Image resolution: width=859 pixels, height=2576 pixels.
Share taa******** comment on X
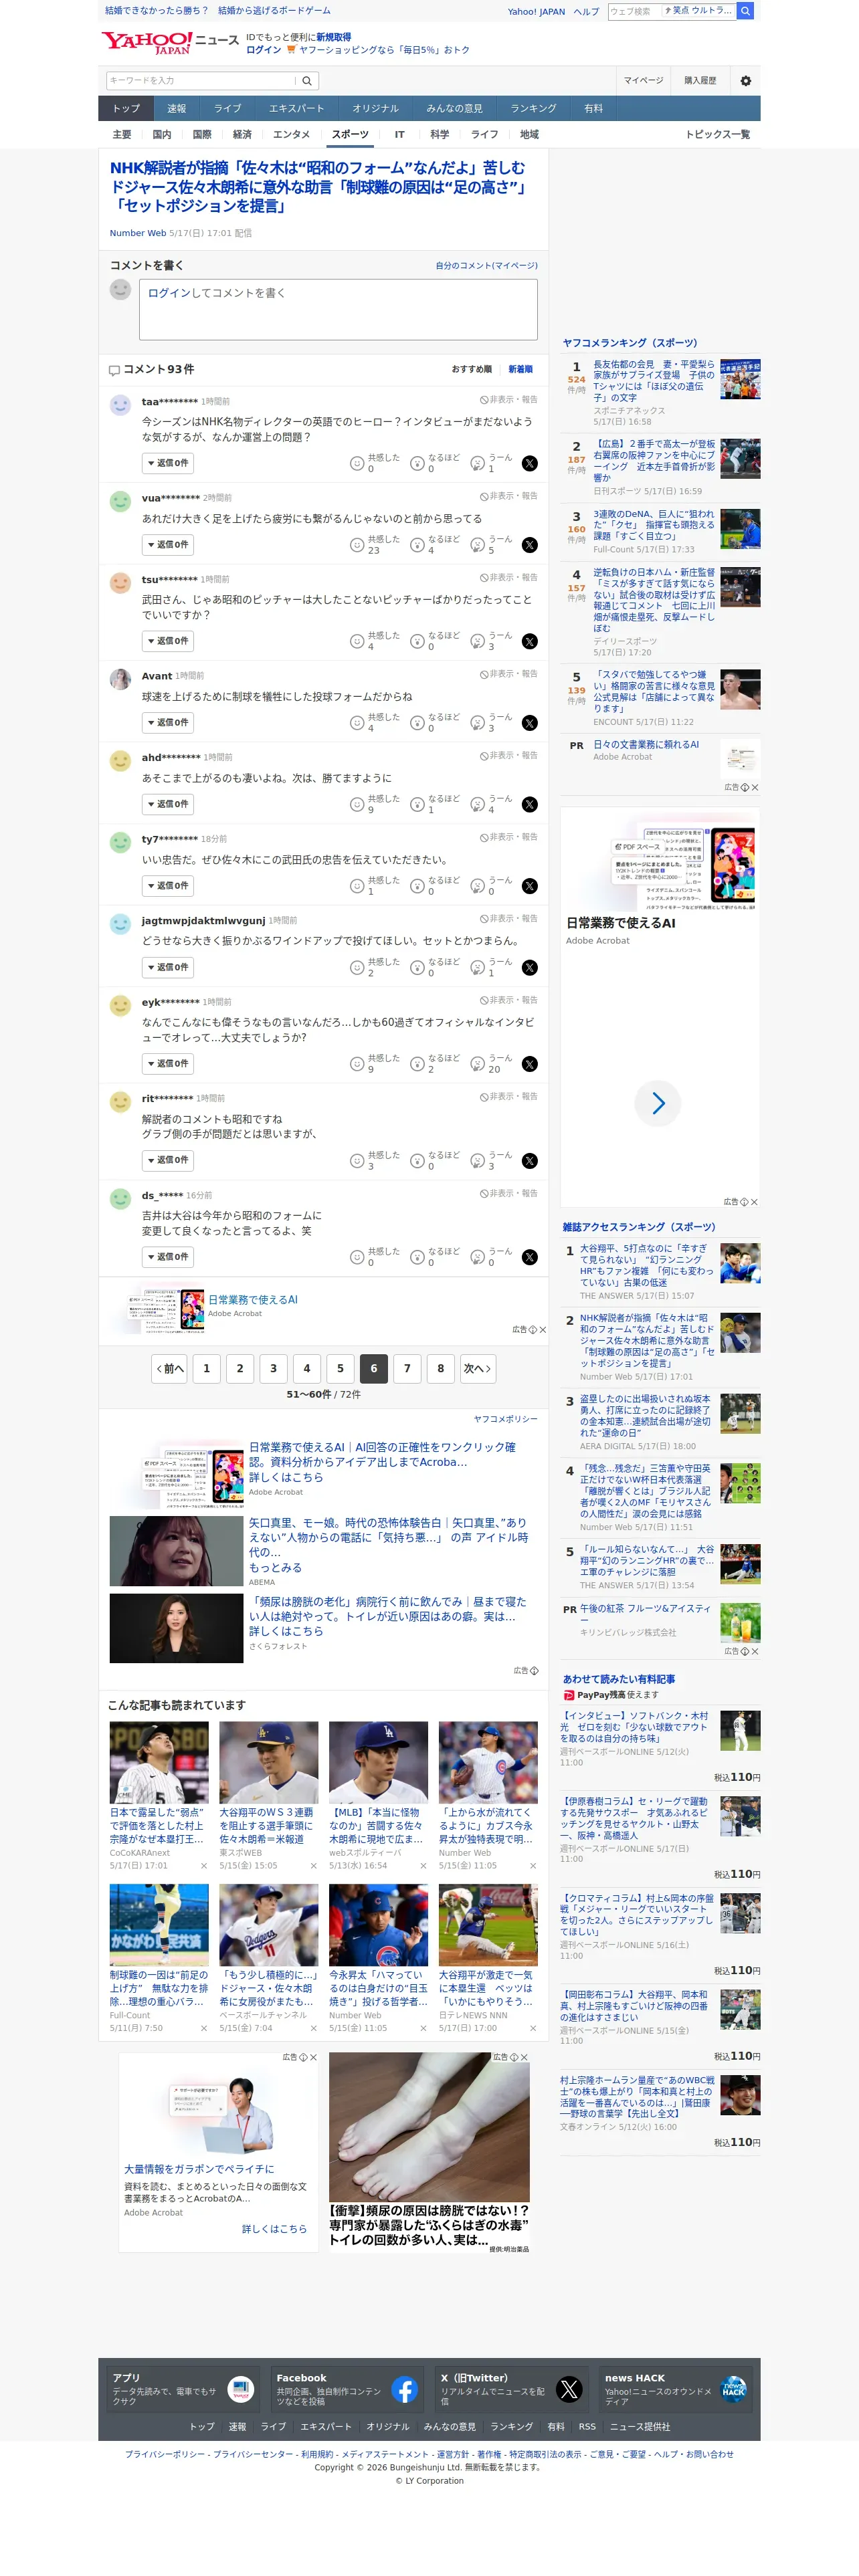[530, 463]
